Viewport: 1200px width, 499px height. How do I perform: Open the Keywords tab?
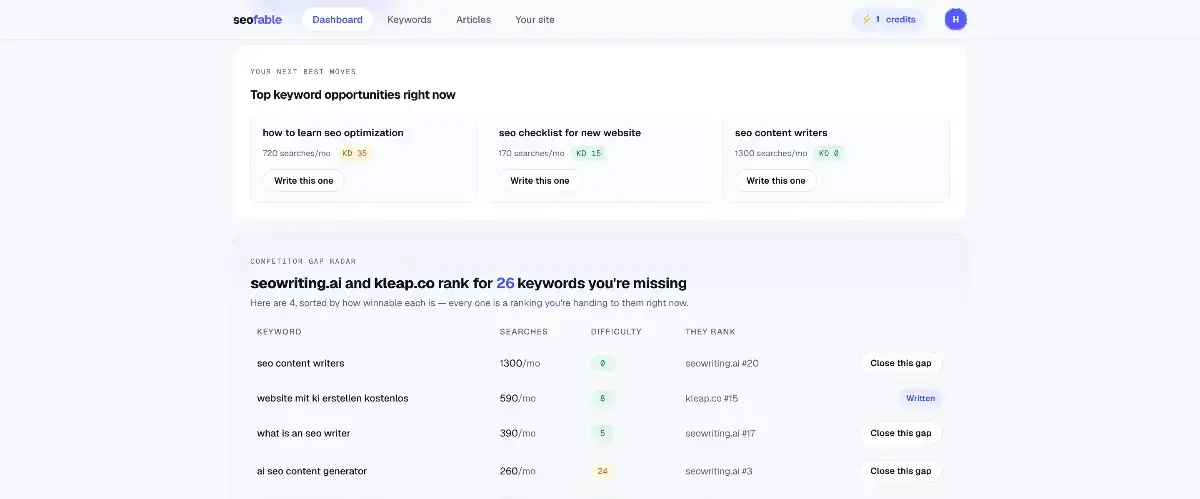[x=409, y=19]
